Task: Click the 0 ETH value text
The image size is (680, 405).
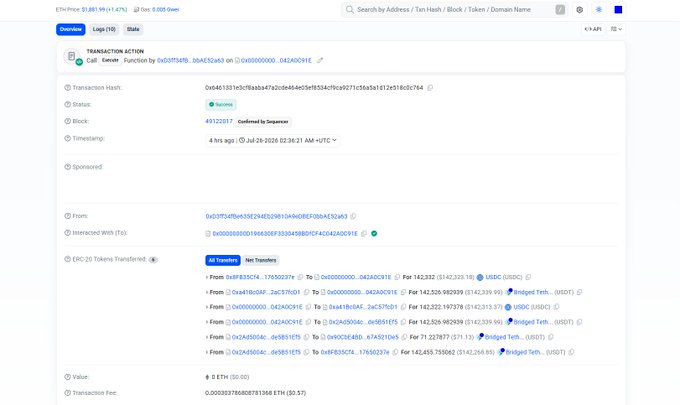Action: click(220, 377)
